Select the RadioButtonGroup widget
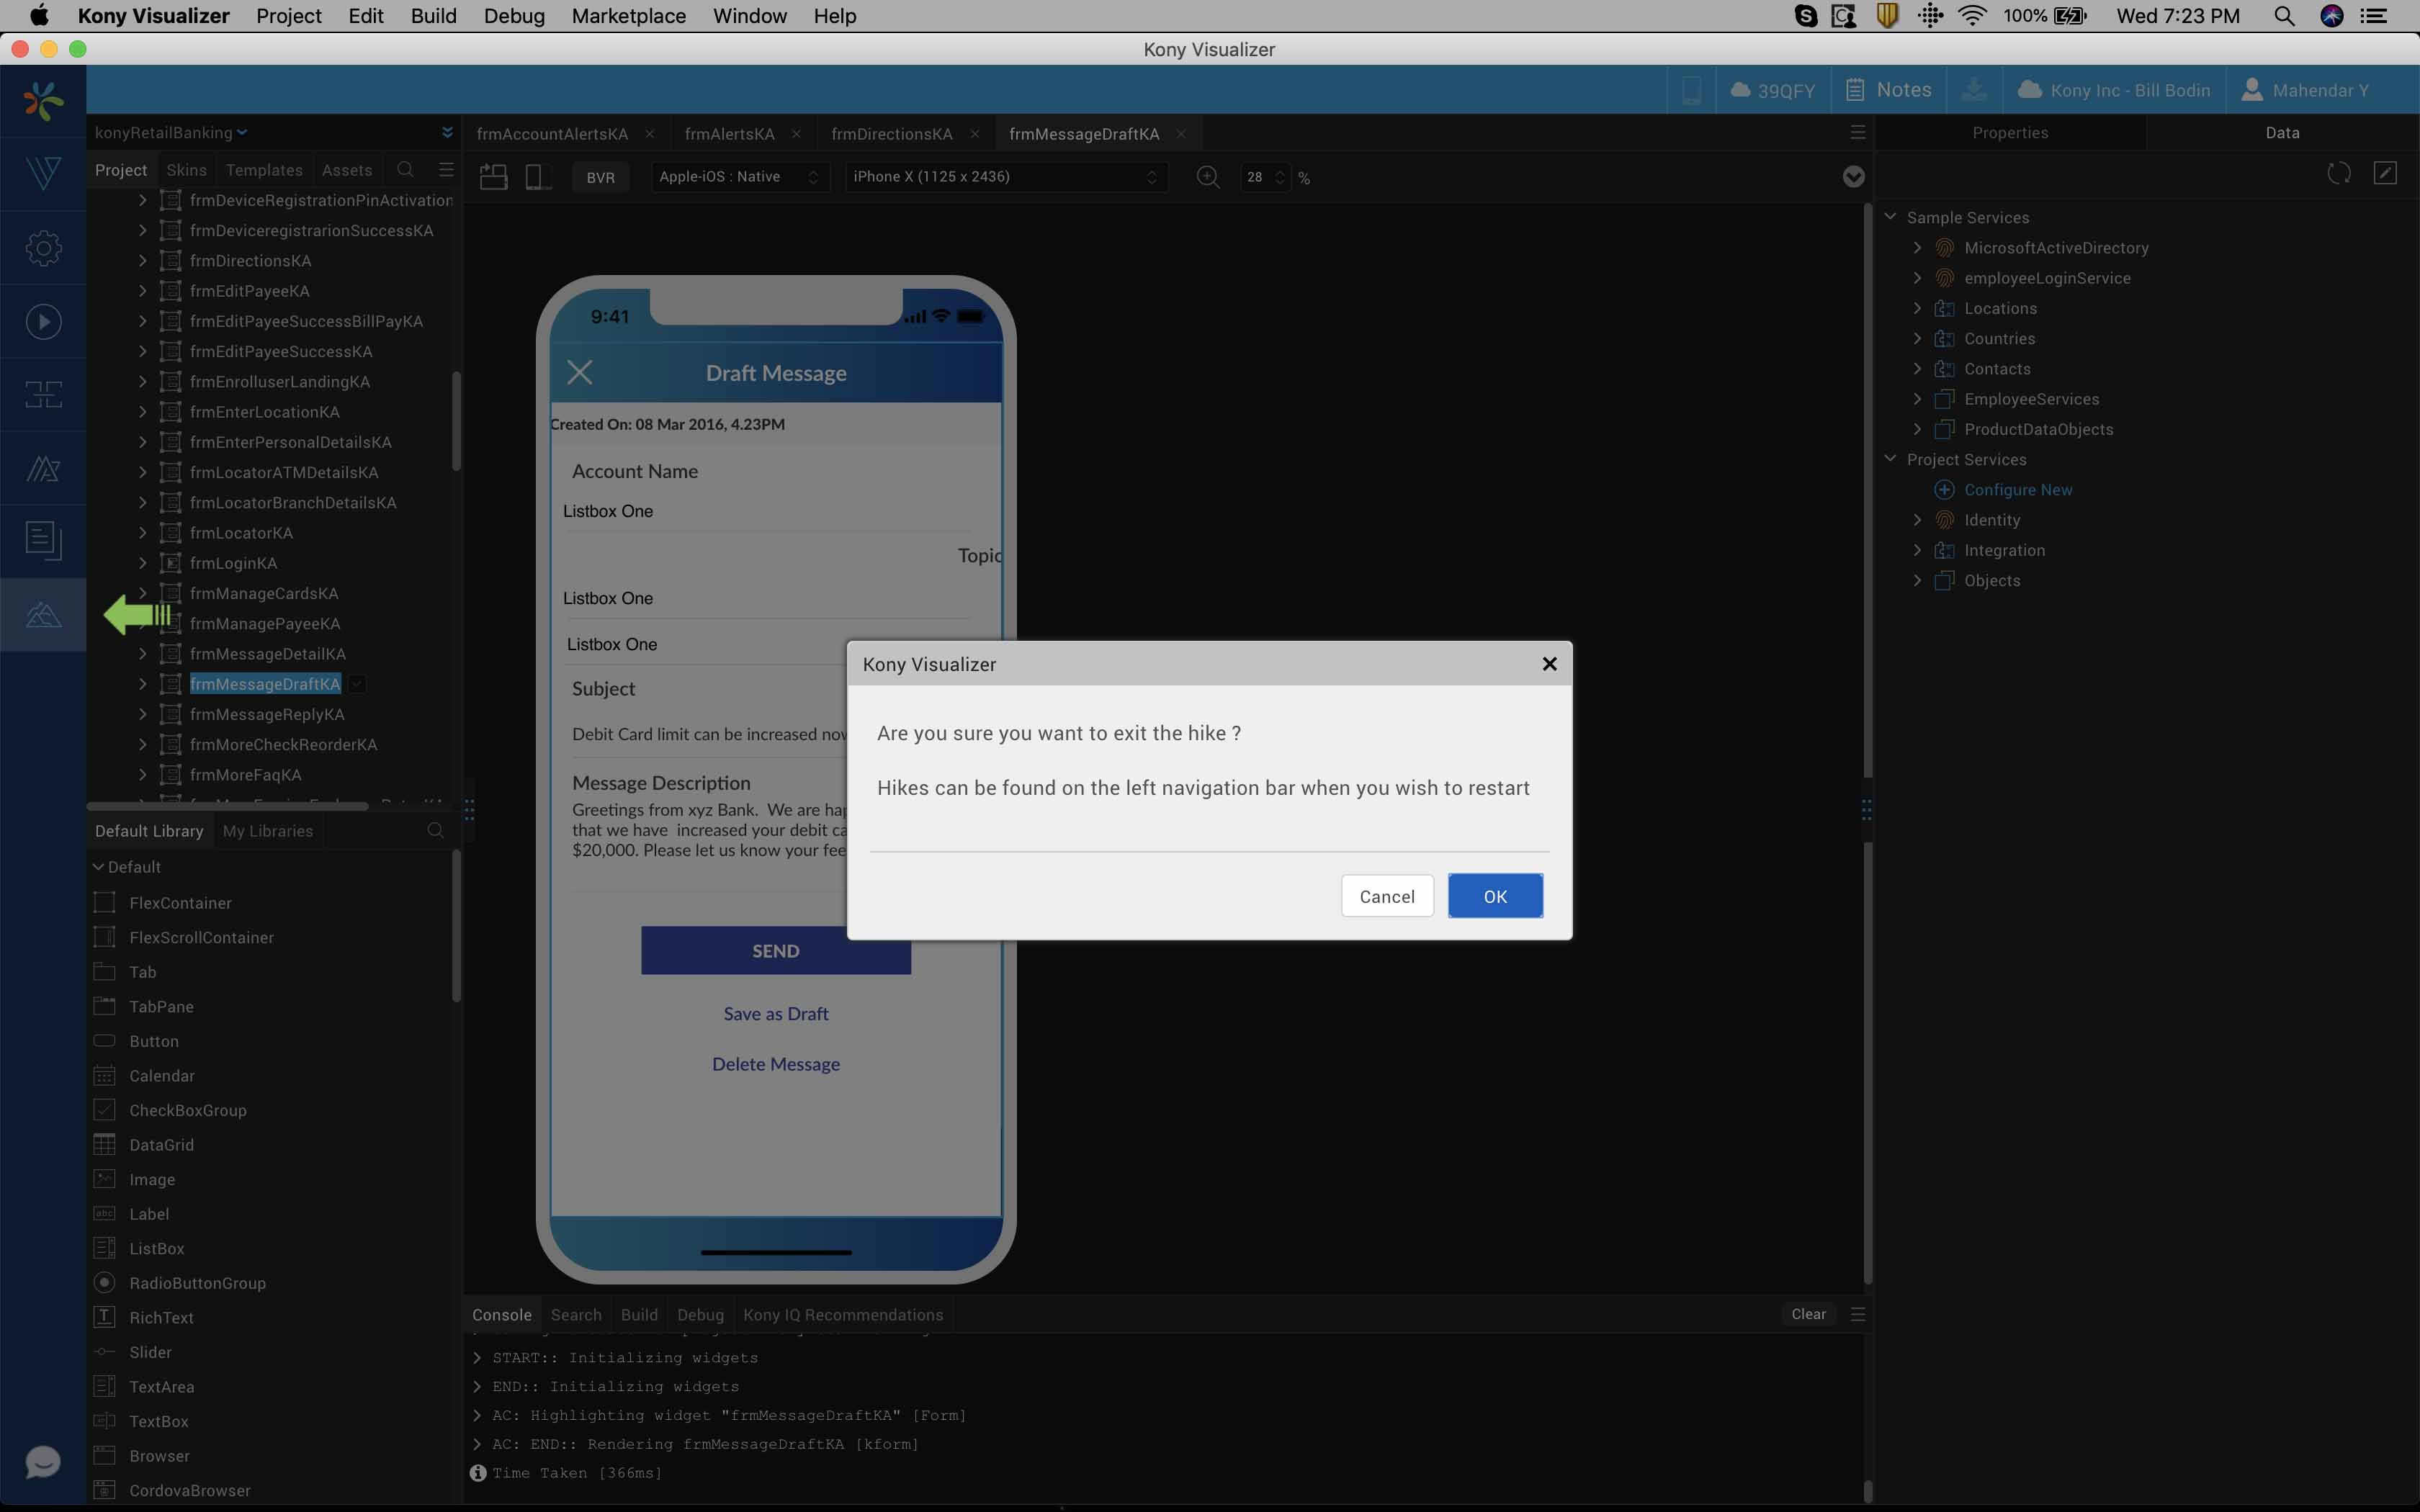Image resolution: width=2420 pixels, height=1512 pixels. [197, 1283]
